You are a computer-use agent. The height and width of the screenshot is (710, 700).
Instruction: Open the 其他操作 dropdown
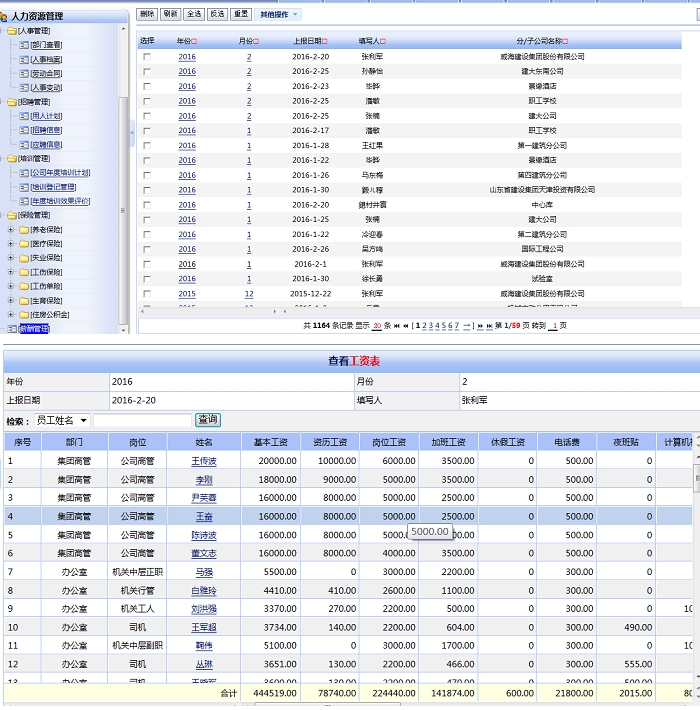278,14
